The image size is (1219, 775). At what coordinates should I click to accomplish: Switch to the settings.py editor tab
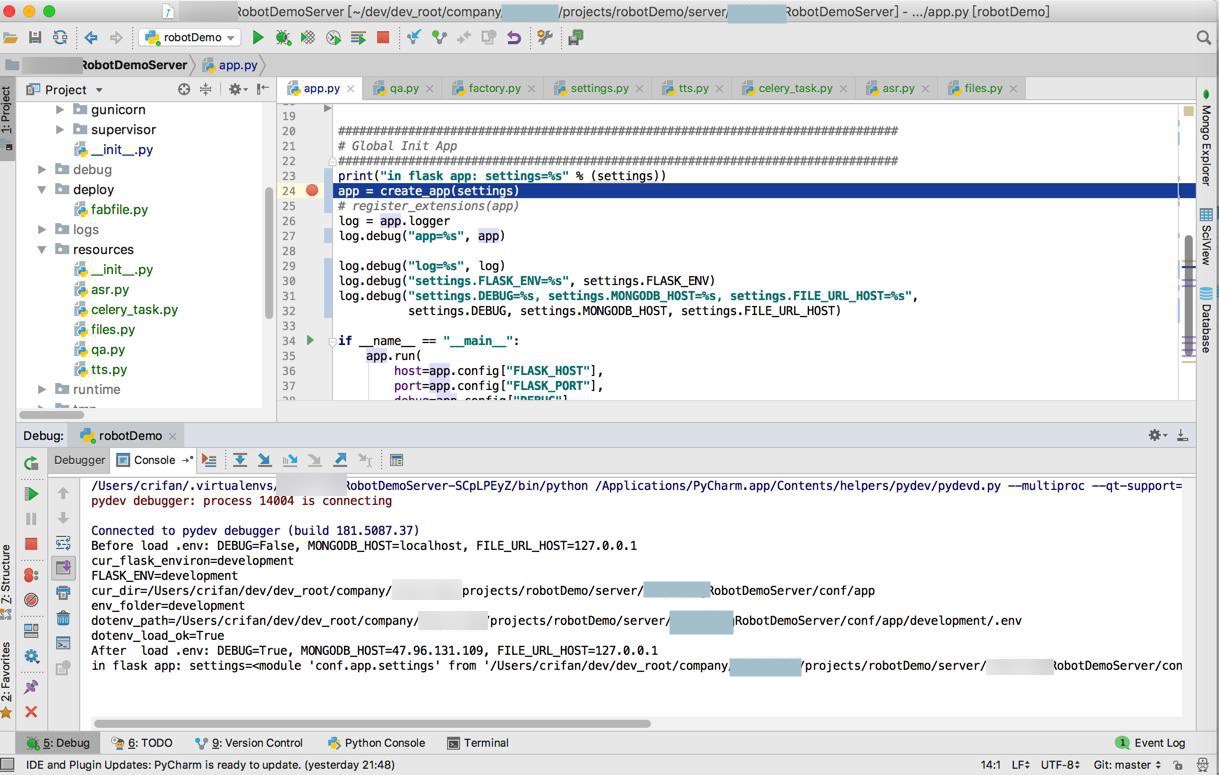coord(598,88)
